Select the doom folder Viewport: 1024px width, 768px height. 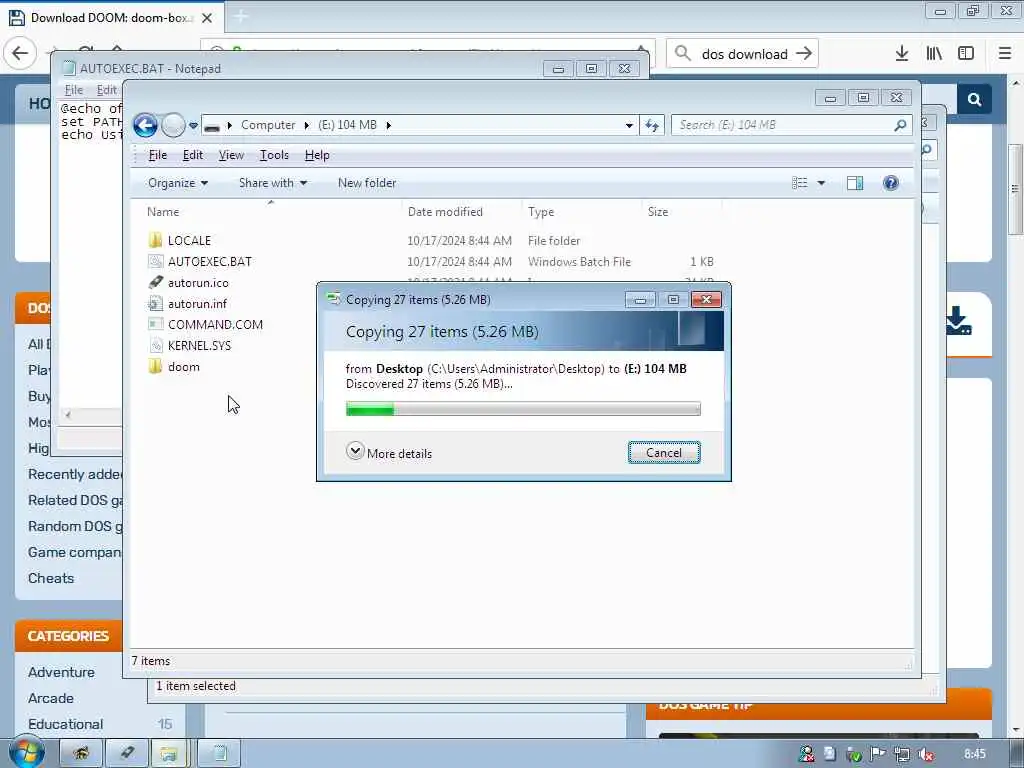pyautogui.click(x=184, y=367)
